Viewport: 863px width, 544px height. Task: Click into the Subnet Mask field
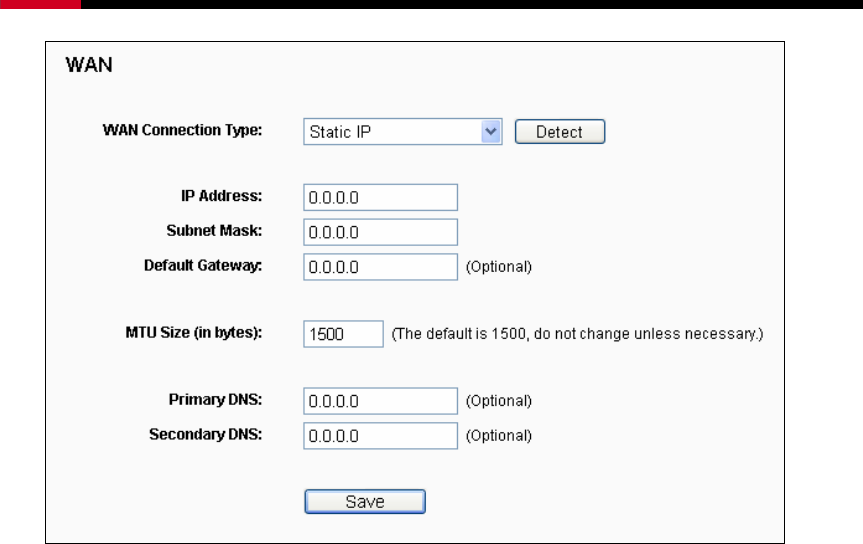pos(380,232)
